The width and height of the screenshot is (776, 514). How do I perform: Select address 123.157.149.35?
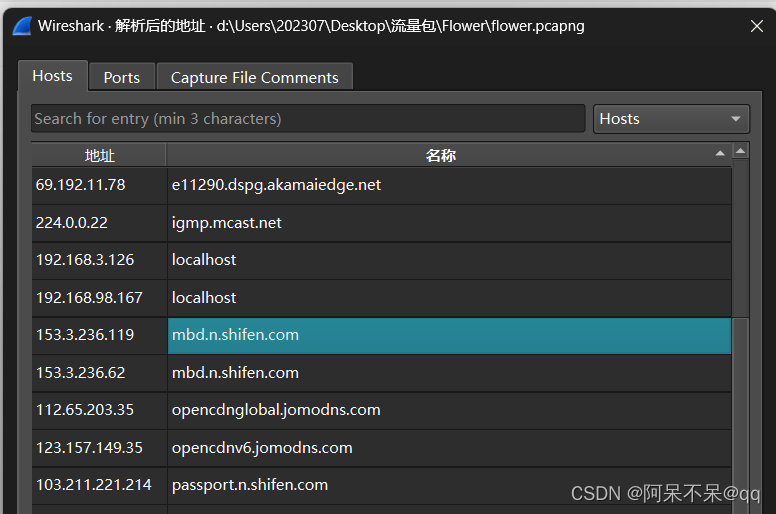click(x=99, y=448)
